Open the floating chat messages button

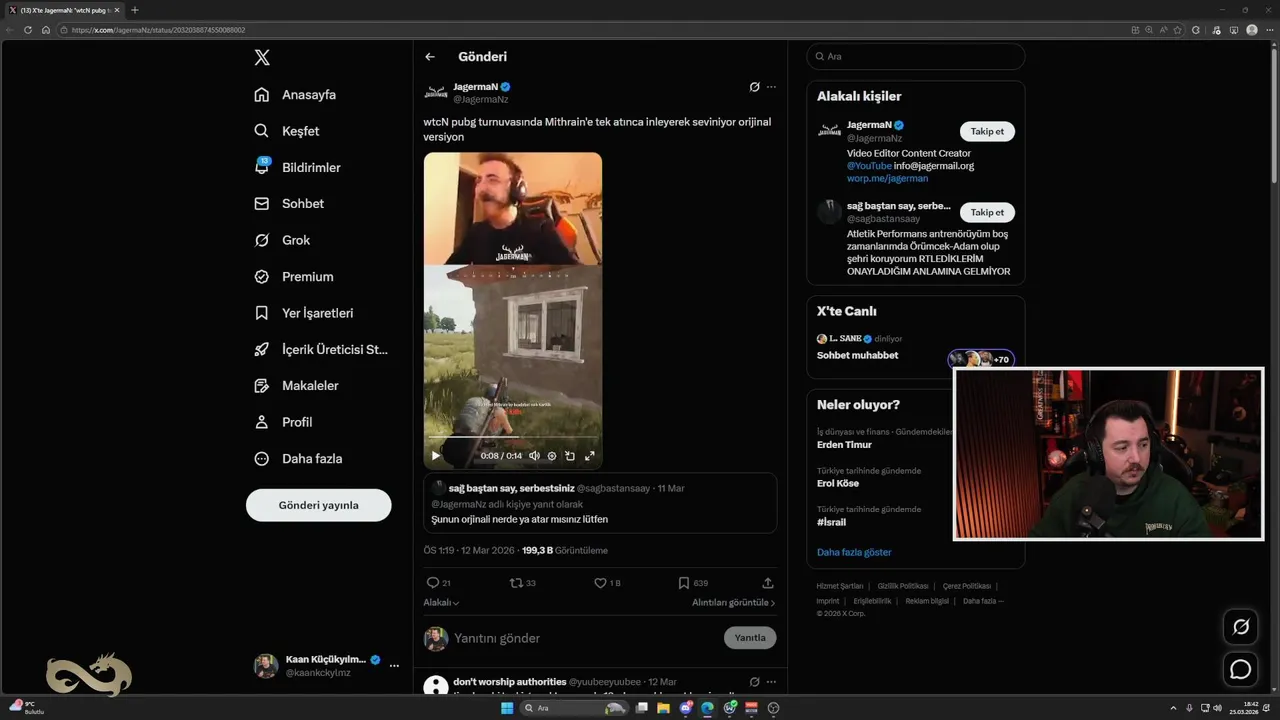pyautogui.click(x=1241, y=669)
